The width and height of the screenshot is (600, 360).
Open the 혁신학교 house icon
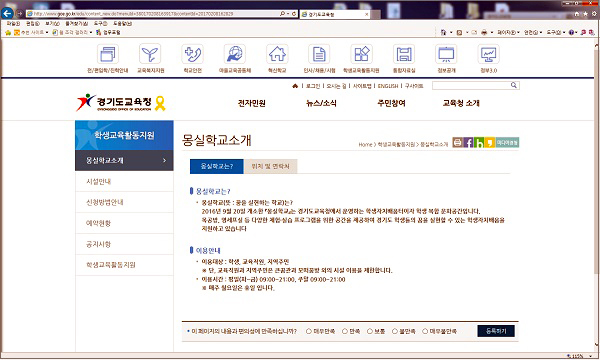pos(277,54)
